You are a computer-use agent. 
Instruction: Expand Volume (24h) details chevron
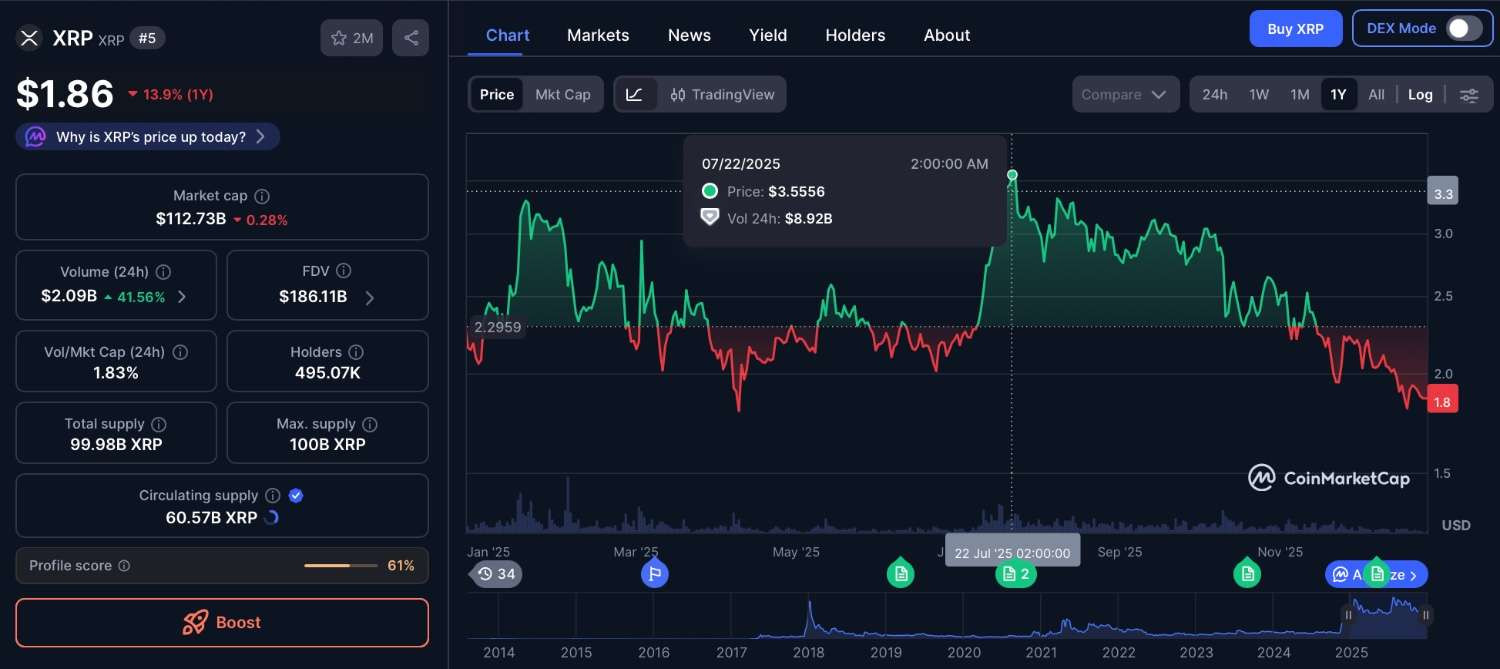[x=182, y=297]
